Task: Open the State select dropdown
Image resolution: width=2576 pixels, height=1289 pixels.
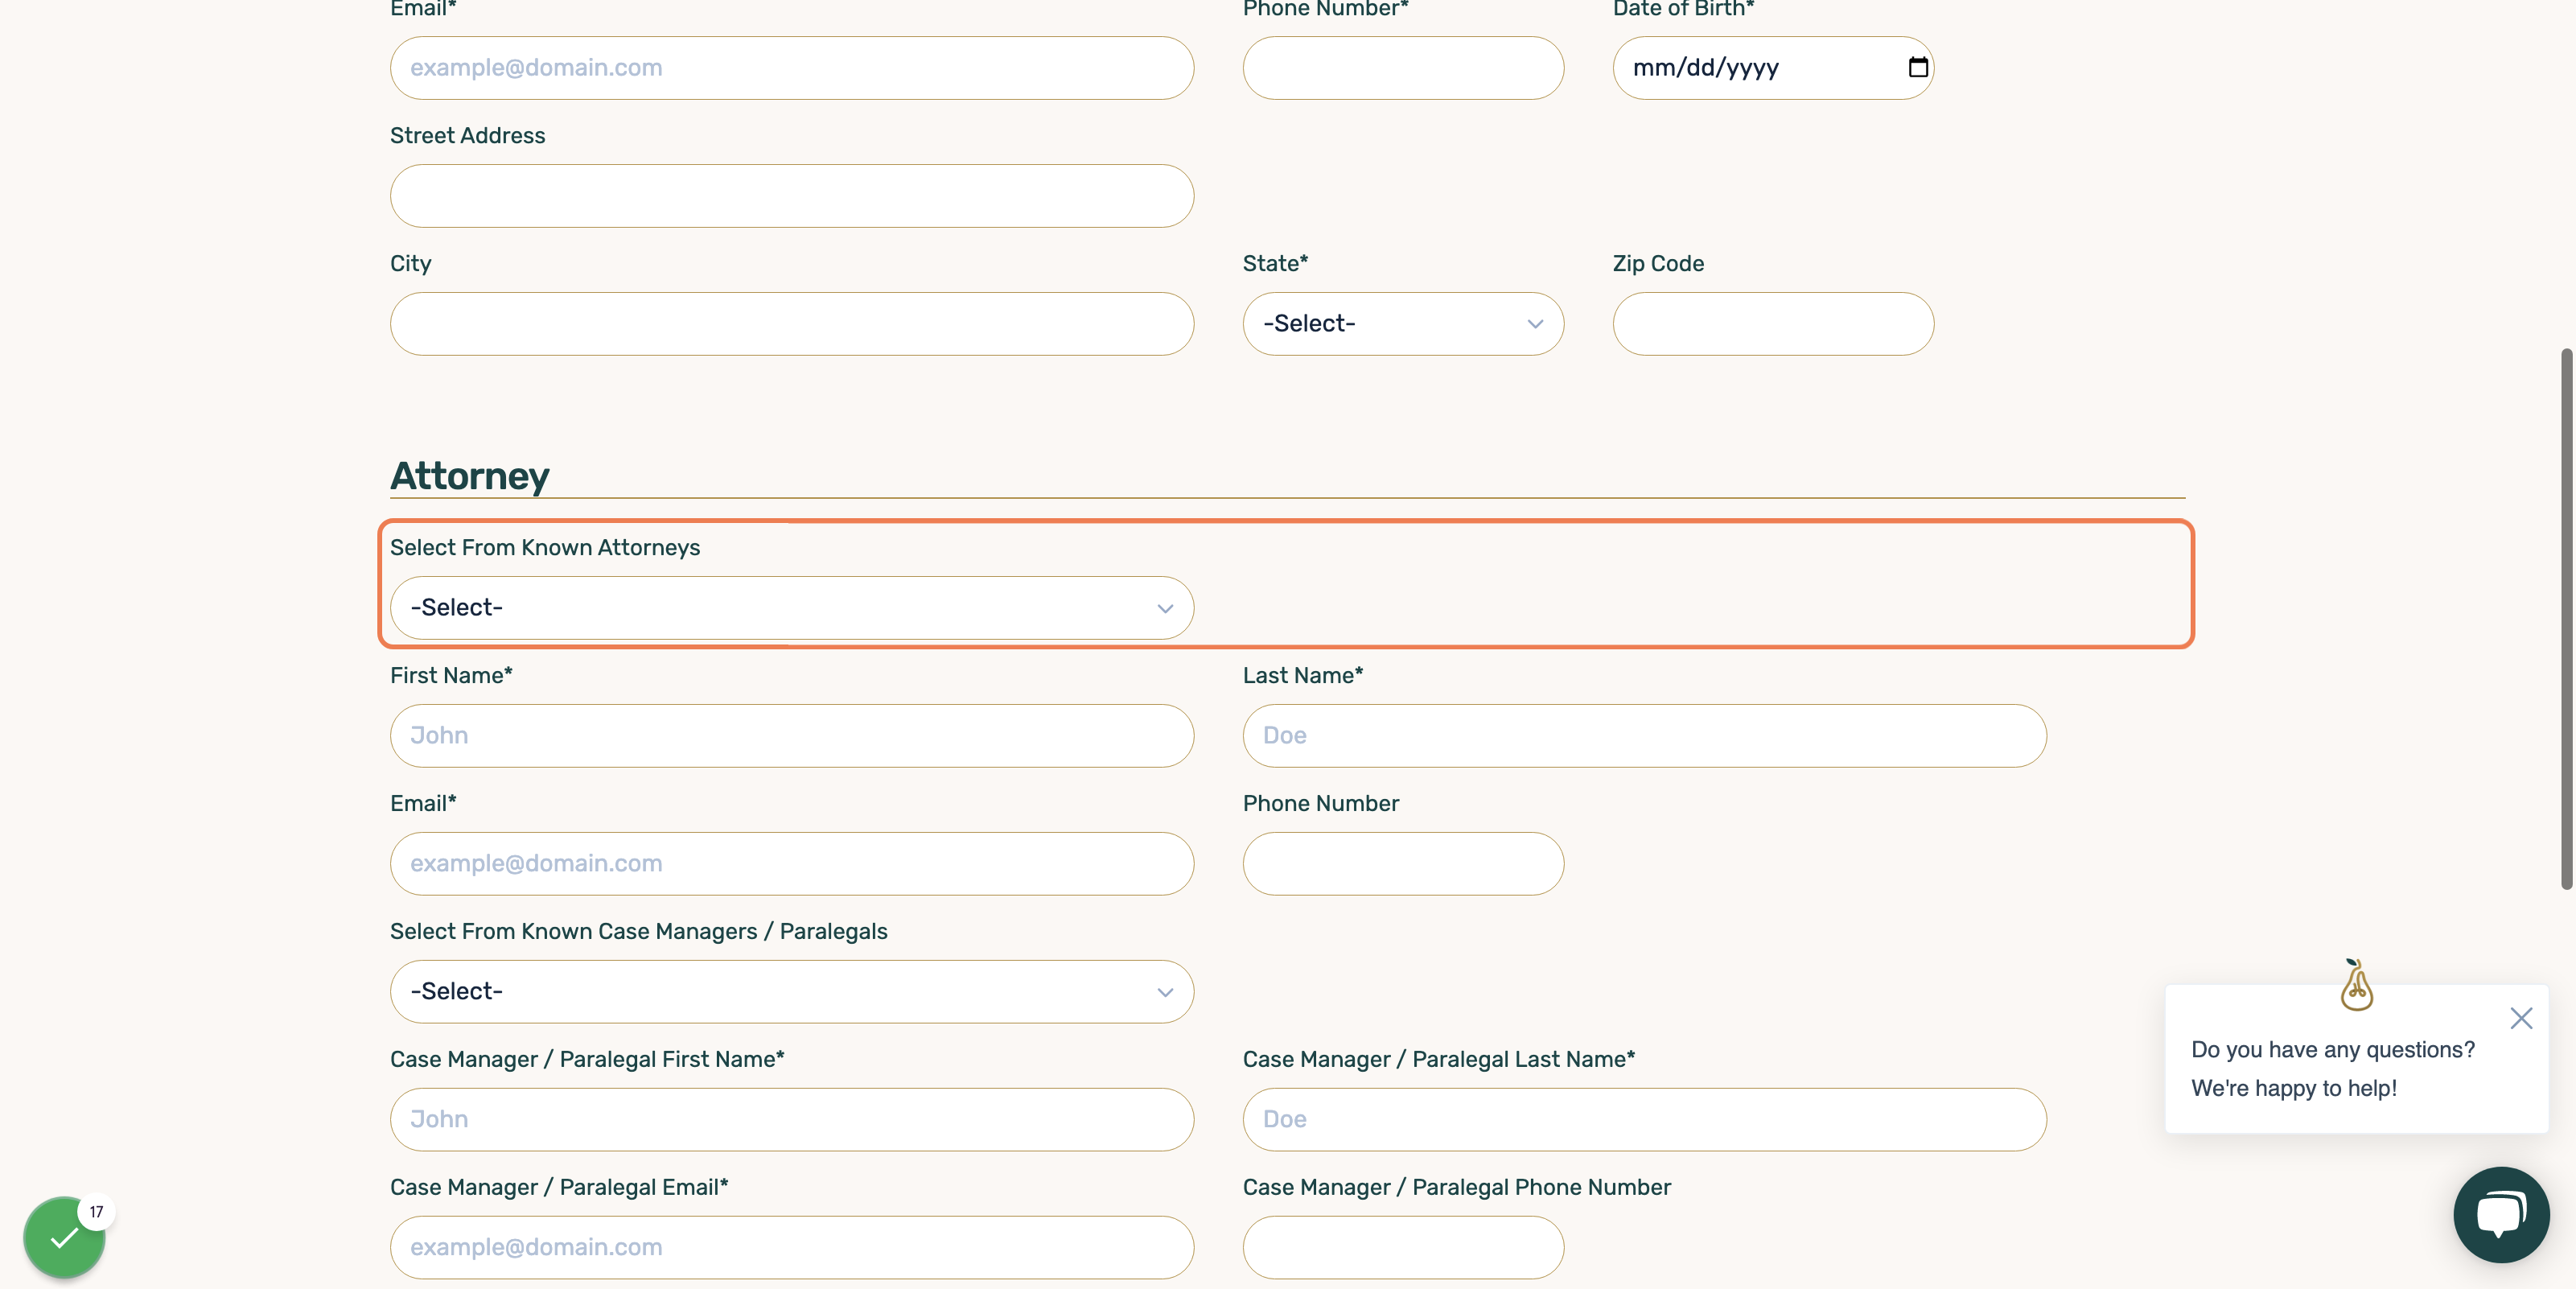Action: tap(1402, 324)
